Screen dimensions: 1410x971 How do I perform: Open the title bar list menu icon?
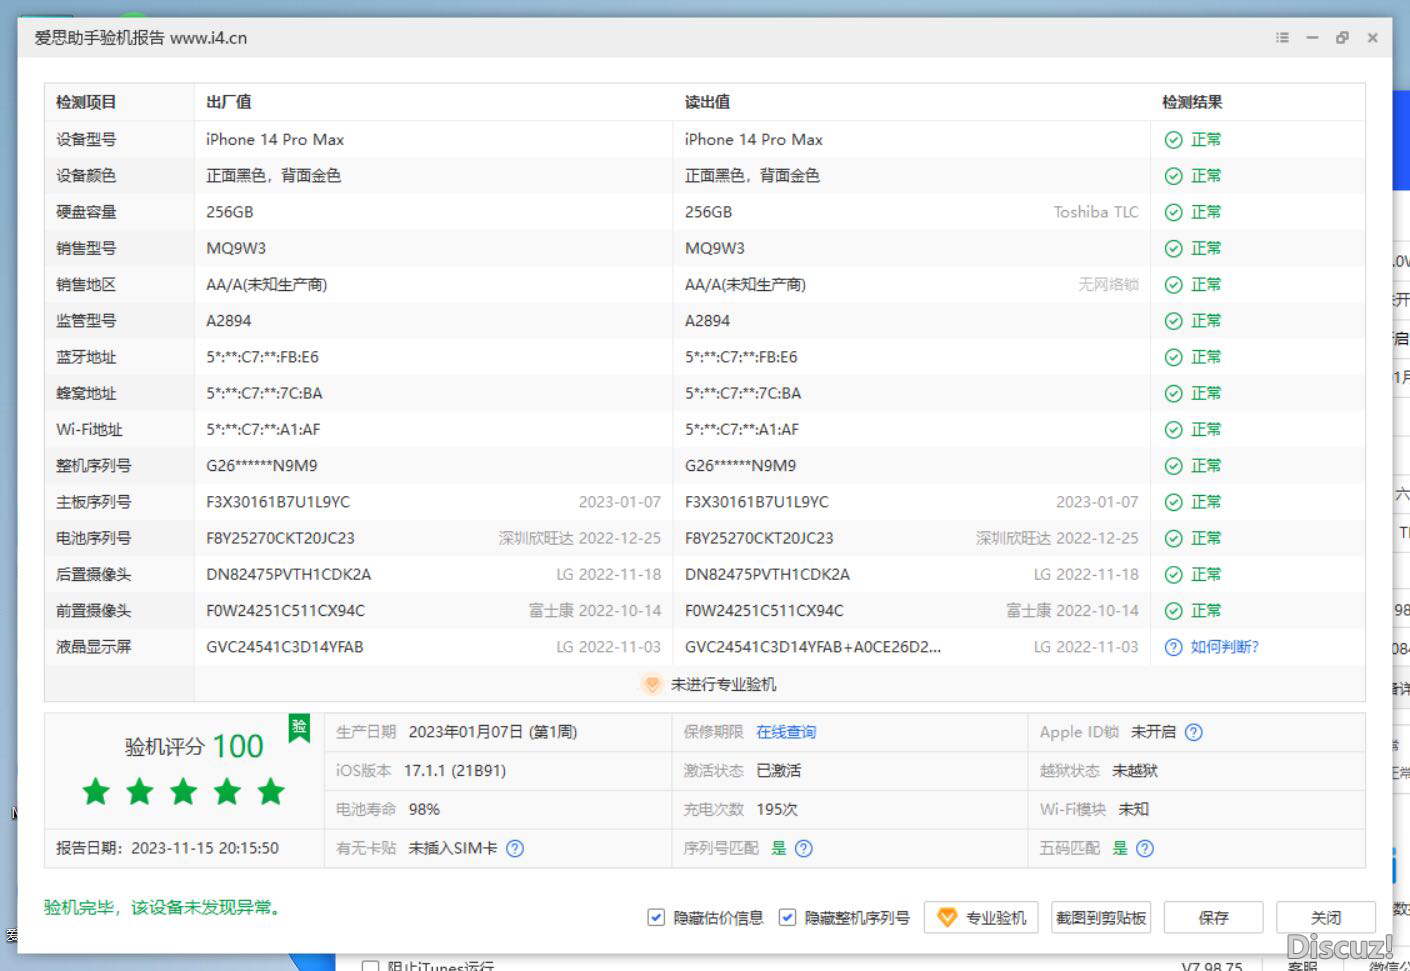coord(1282,38)
